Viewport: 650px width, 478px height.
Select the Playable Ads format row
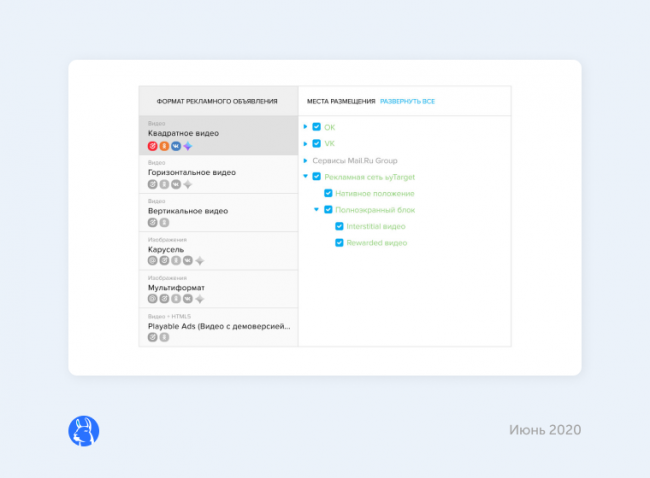point(218,325)
